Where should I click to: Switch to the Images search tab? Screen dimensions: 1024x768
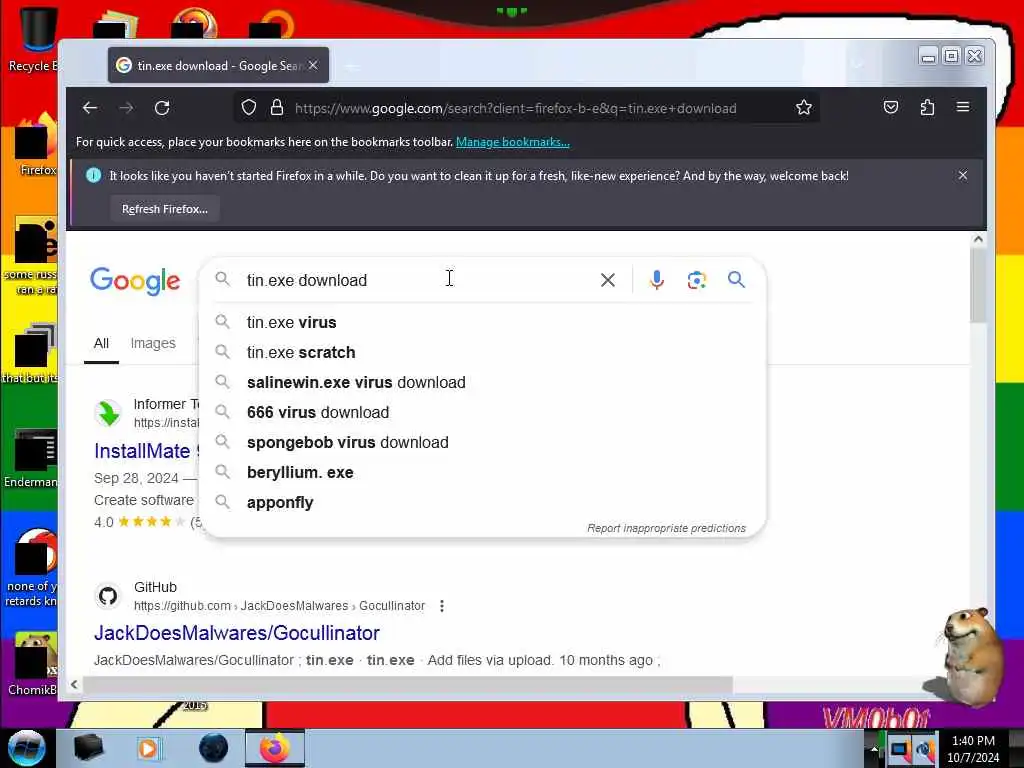(153, 343)
